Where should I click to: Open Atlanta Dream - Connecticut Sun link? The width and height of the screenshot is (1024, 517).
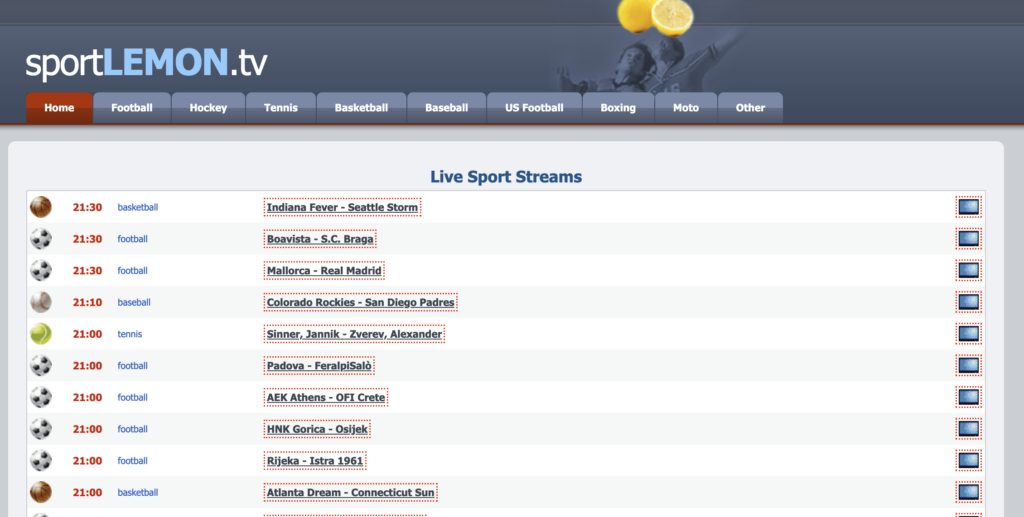(x=351, y=492)
